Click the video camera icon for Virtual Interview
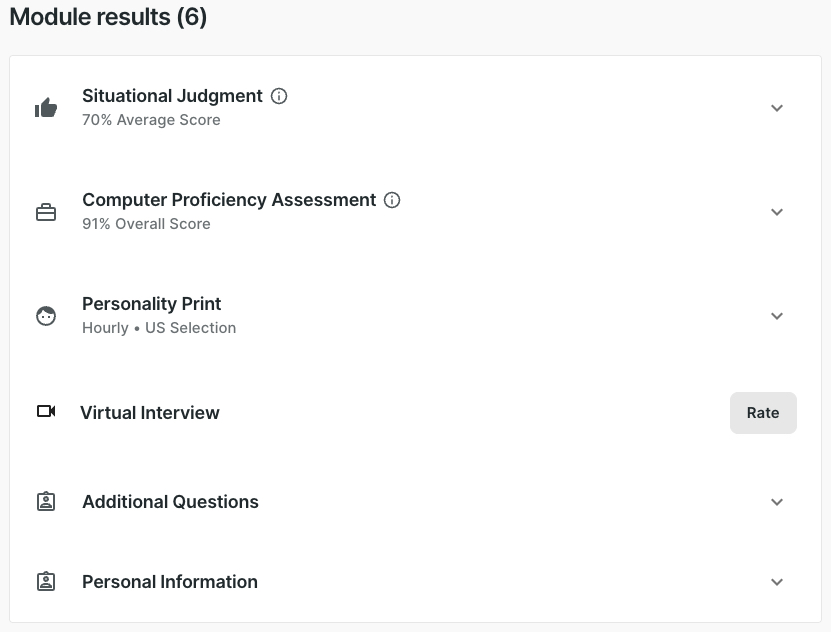 (46, 411)
